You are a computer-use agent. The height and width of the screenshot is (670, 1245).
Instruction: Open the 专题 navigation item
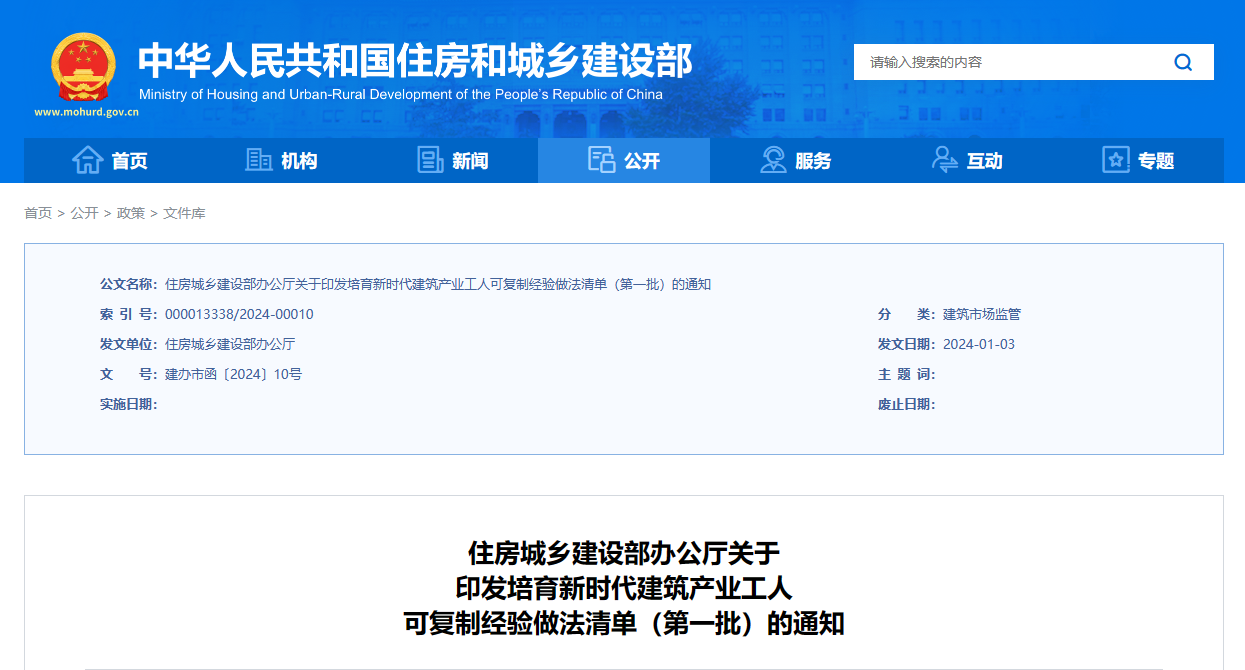click(1156, 161)
